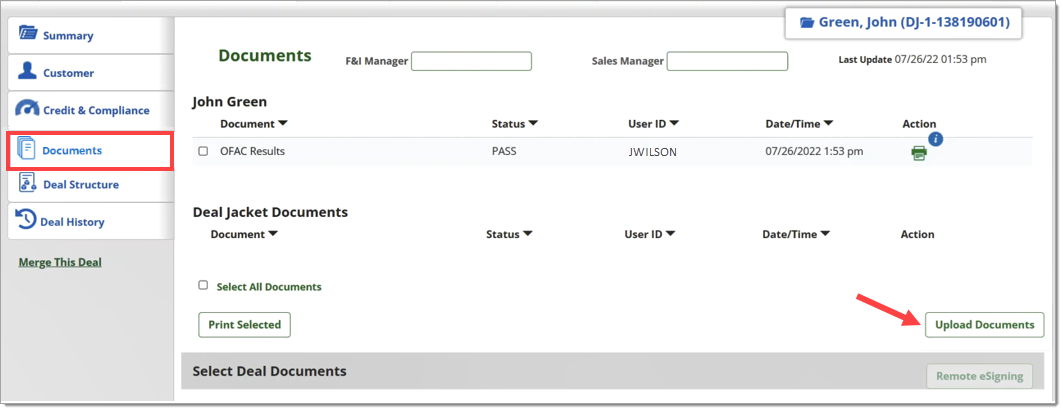Click the Deal History clock icon
This screenshot has width=1063, height=411.
tap(26, 219)
